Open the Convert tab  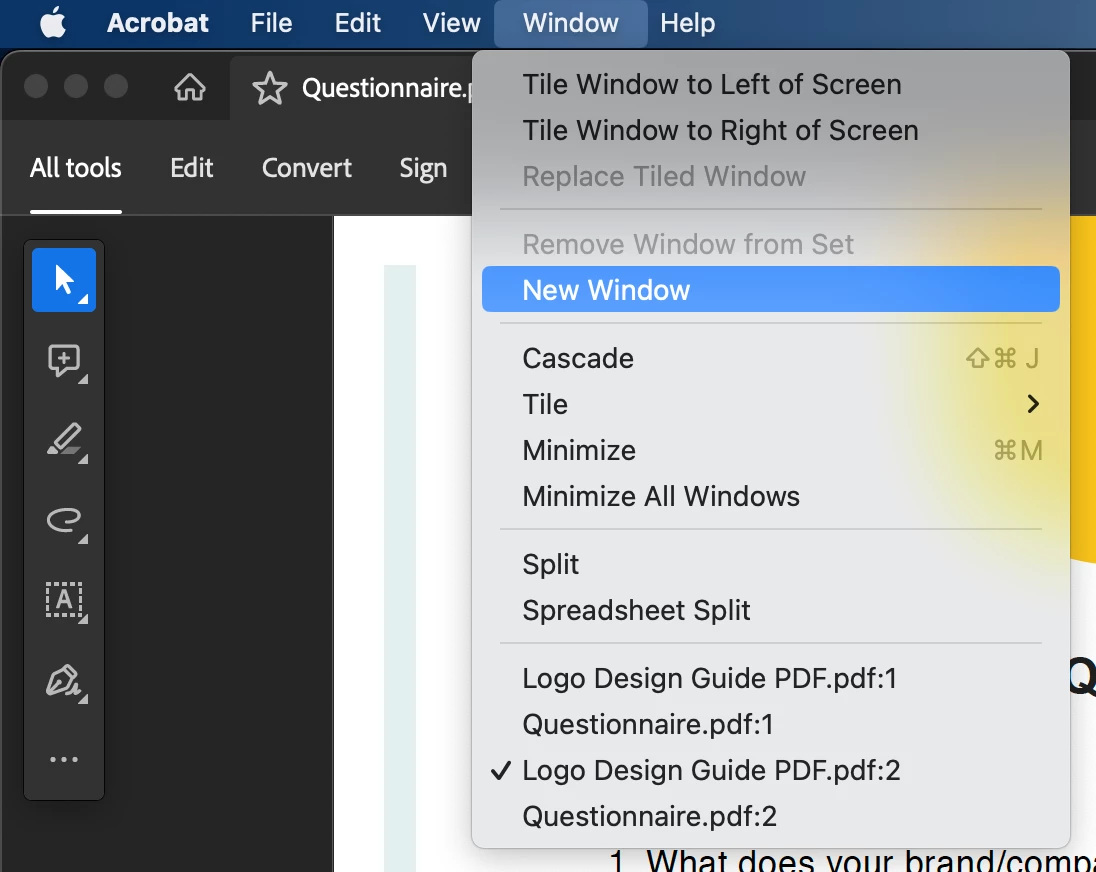click(x=307, y=168)
